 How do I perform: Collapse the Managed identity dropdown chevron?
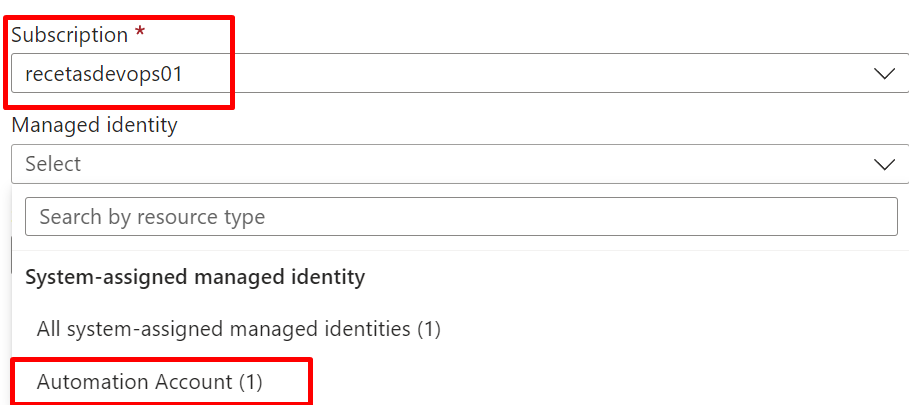point(884,165)
